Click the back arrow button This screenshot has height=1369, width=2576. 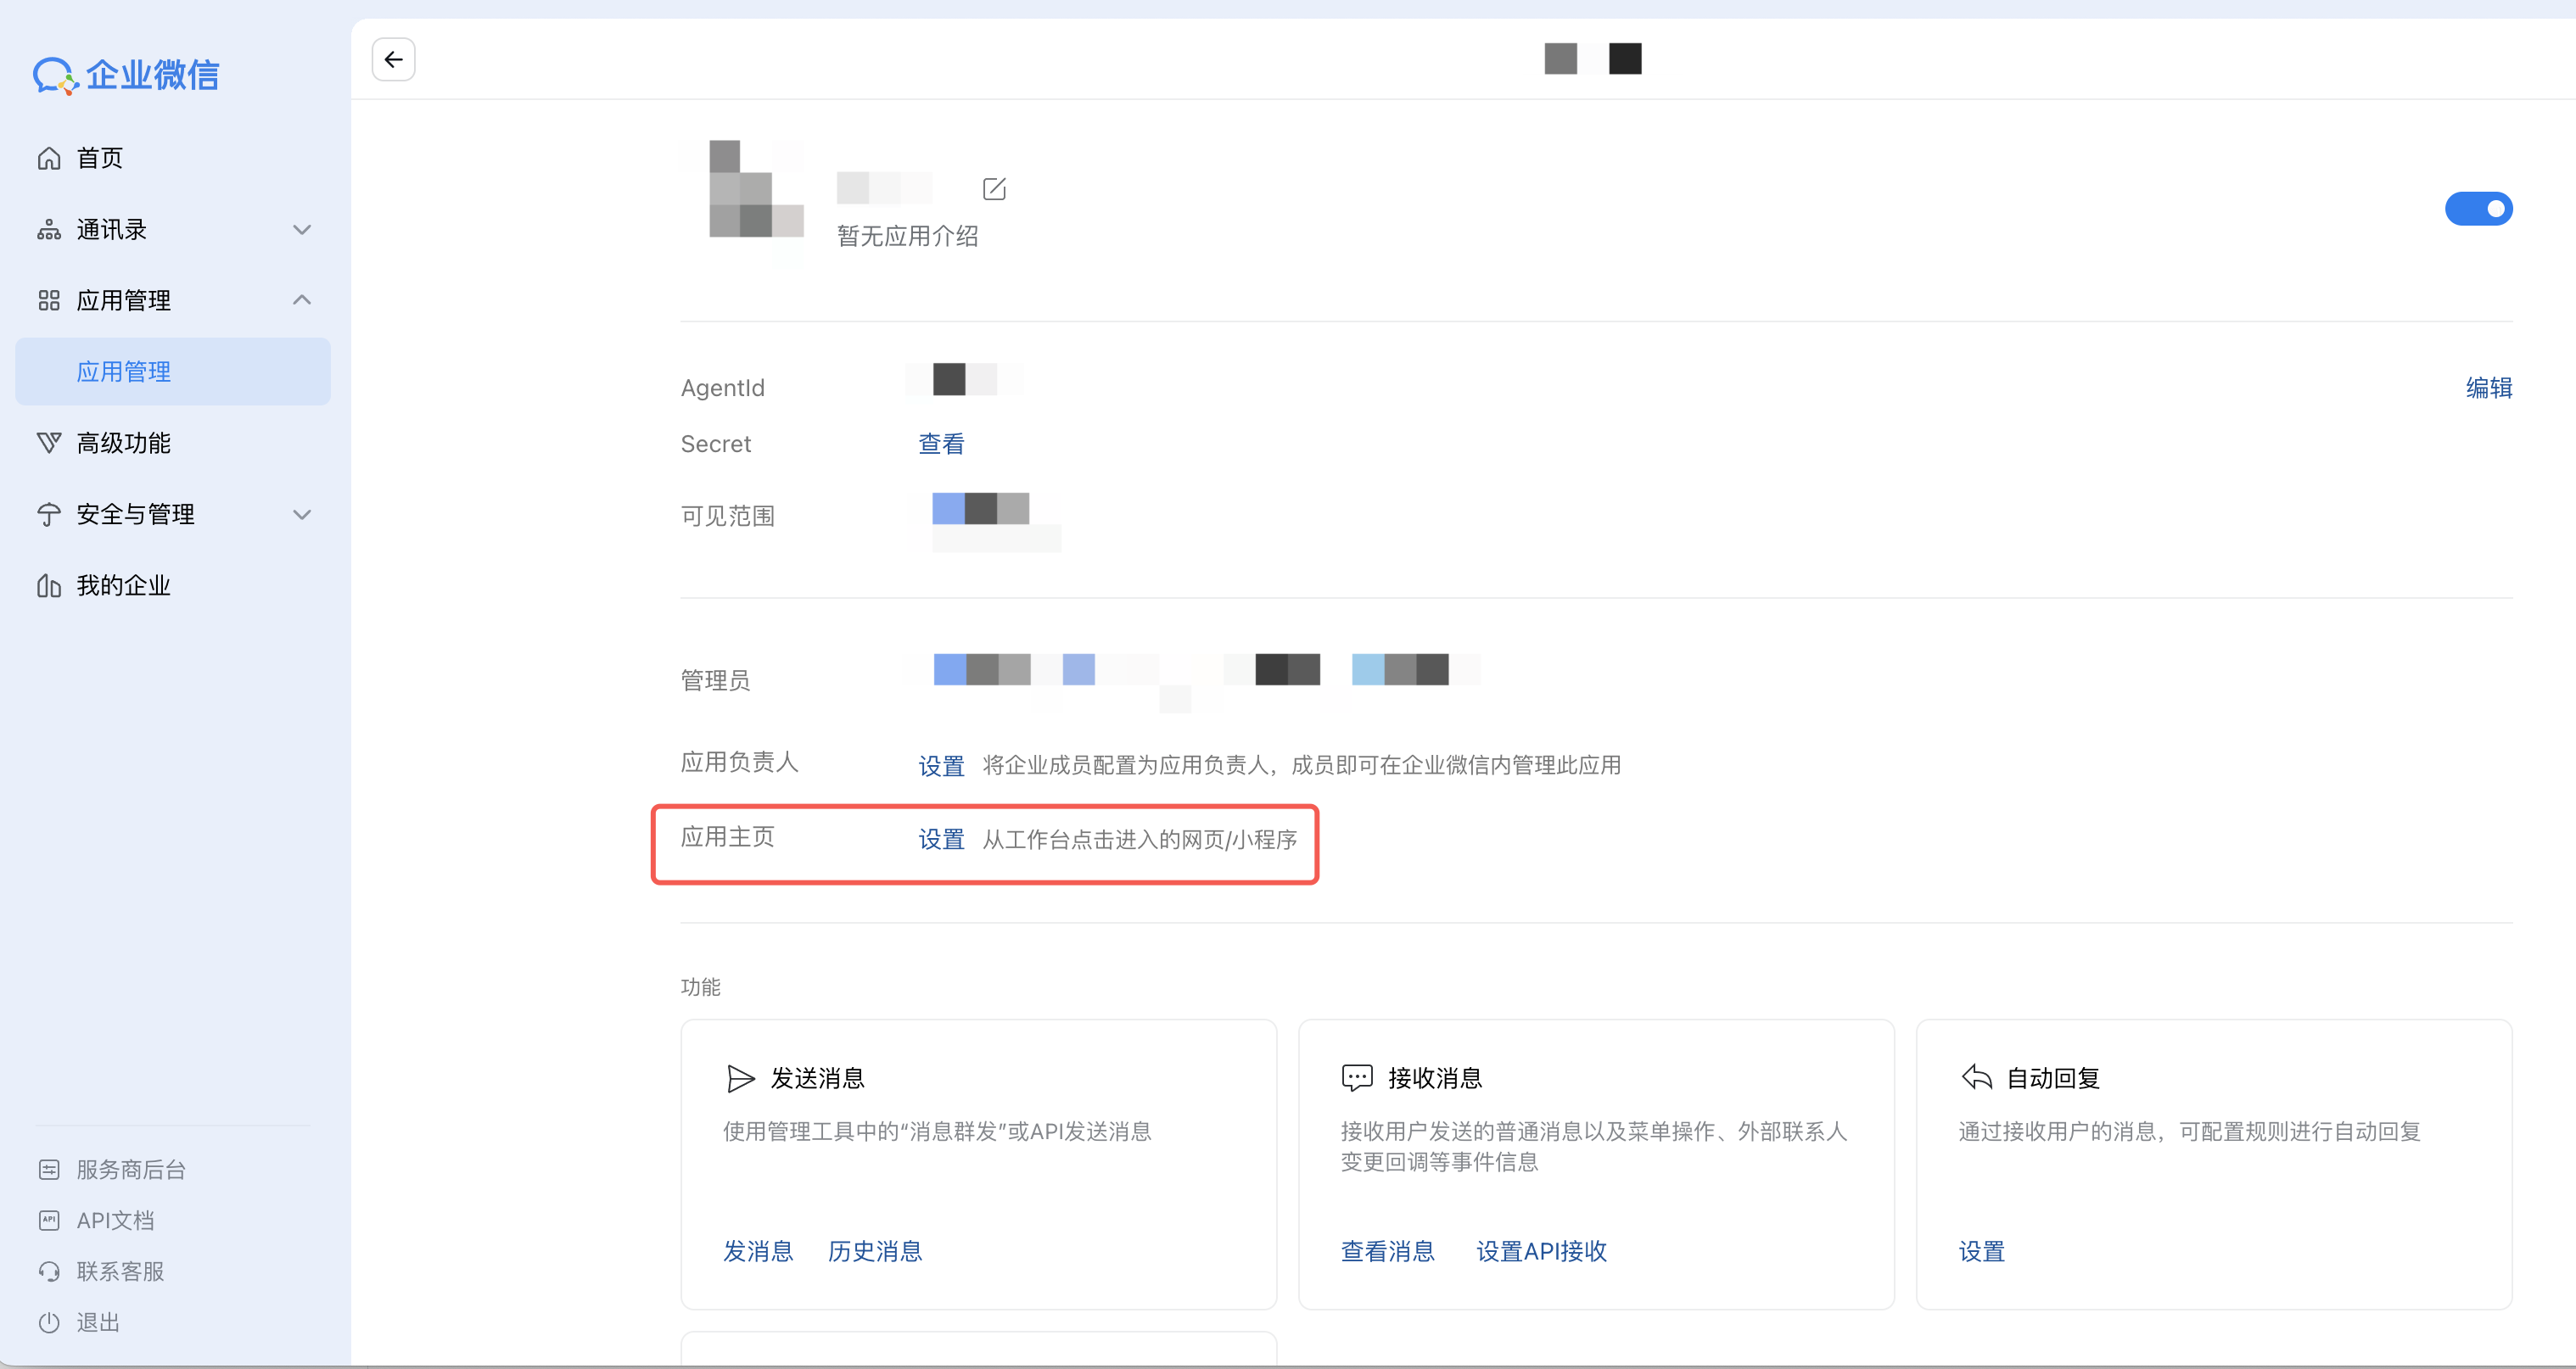[x=393, y=60]
